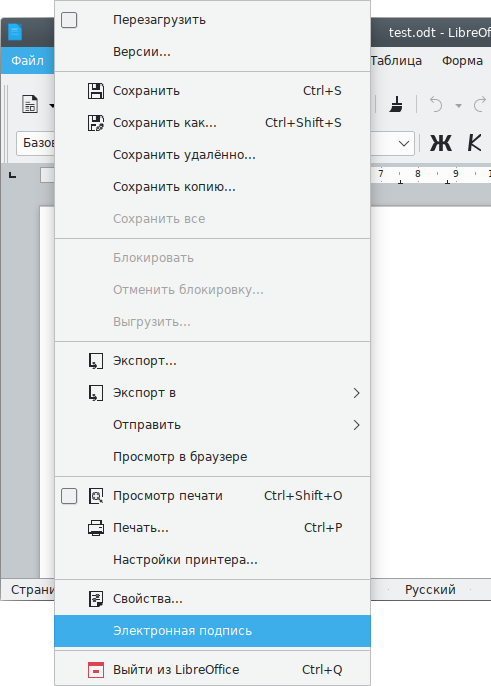Viewport: 491px width, 686px height.
Task: Click the red Exit LibreOffice icon
Action: coord(96,670)
